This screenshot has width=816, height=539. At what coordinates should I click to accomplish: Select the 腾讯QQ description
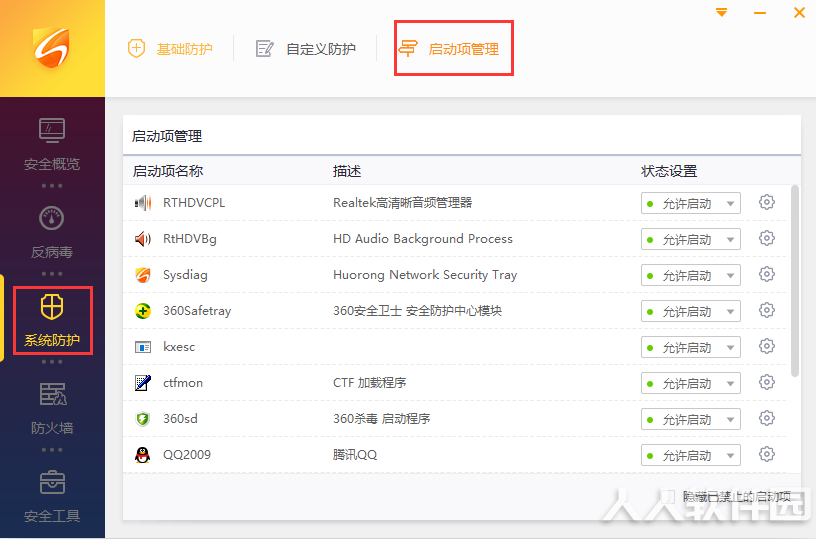tap(355, 455)
